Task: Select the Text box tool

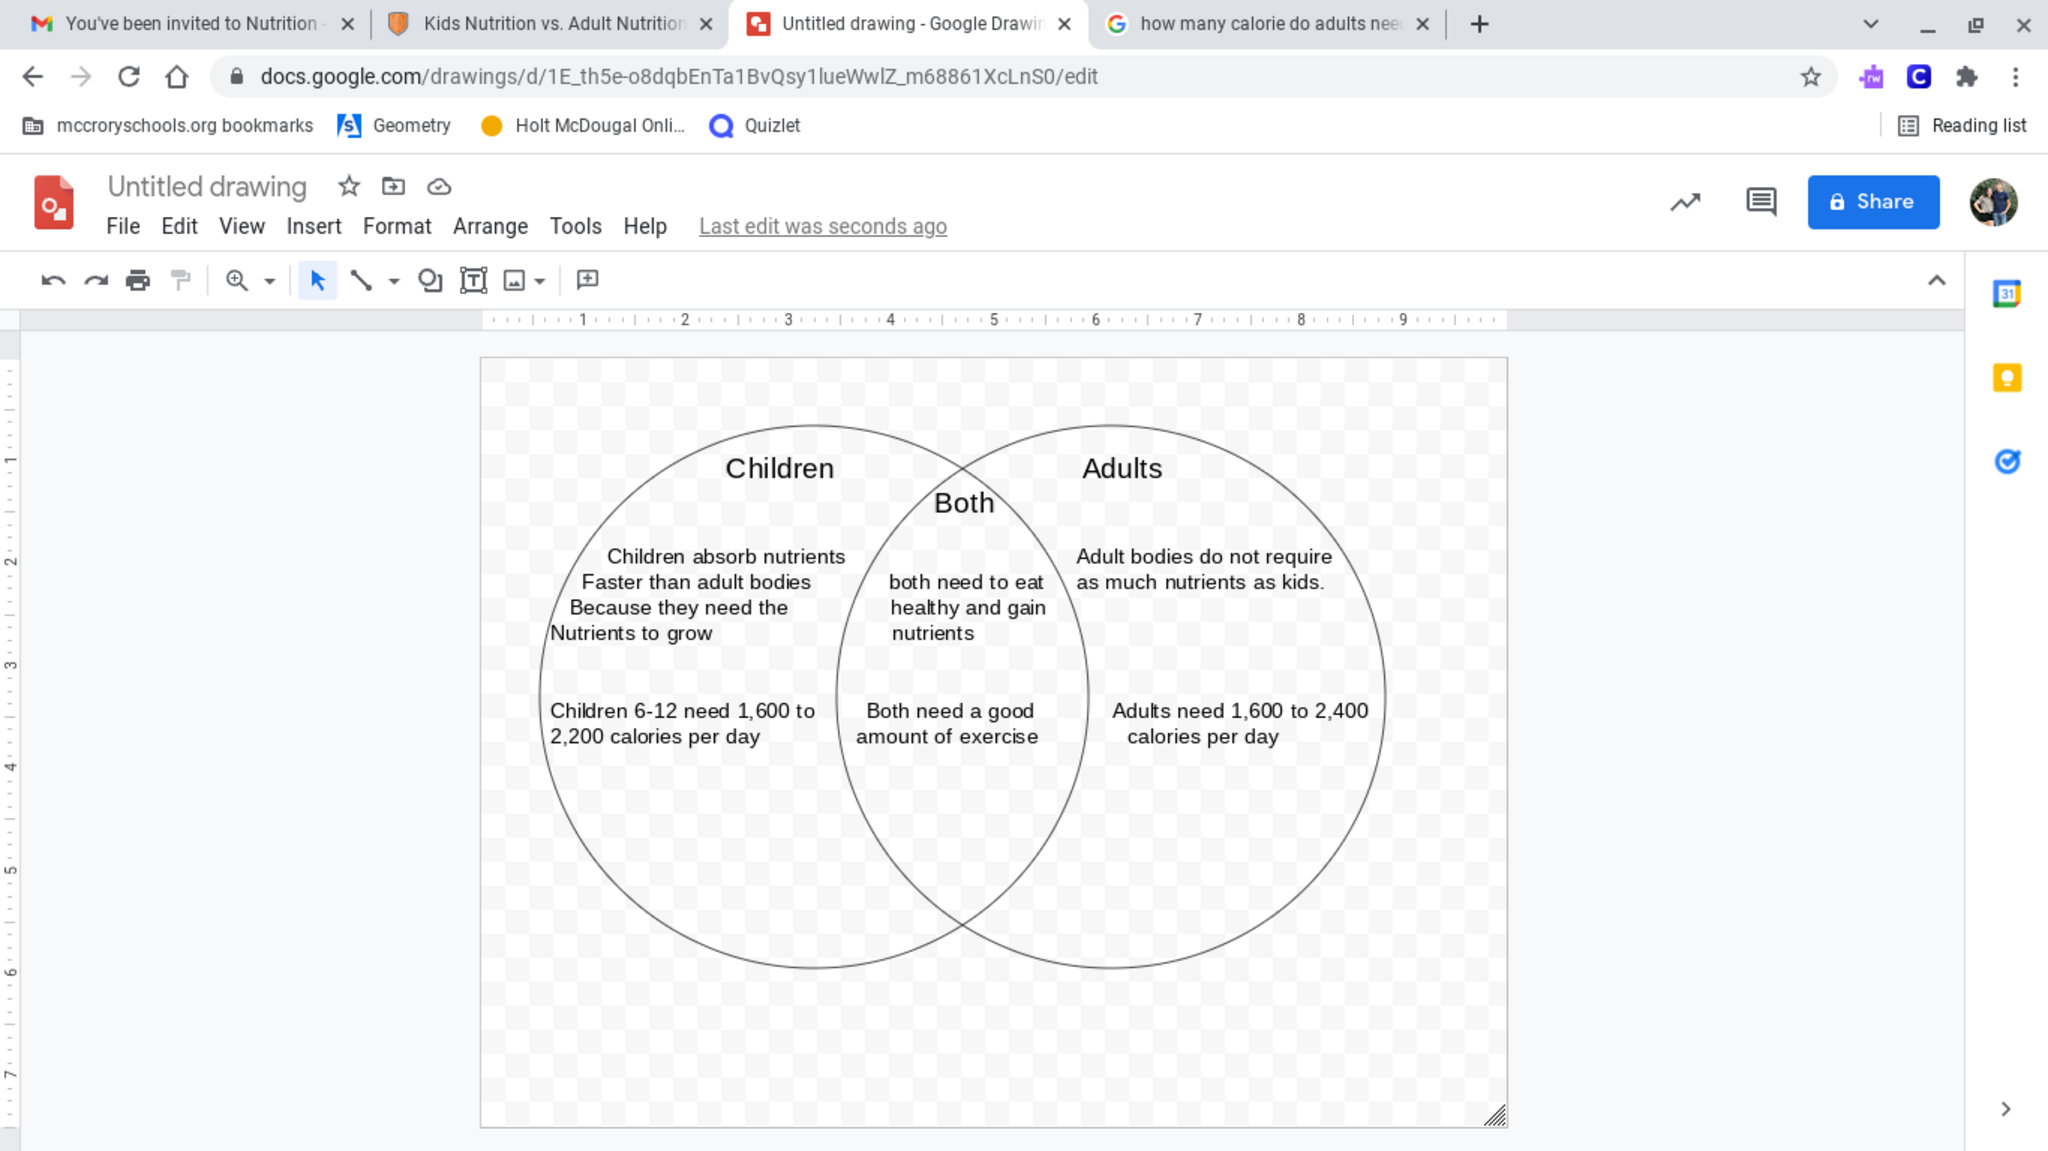Action: tap(473, 281)
